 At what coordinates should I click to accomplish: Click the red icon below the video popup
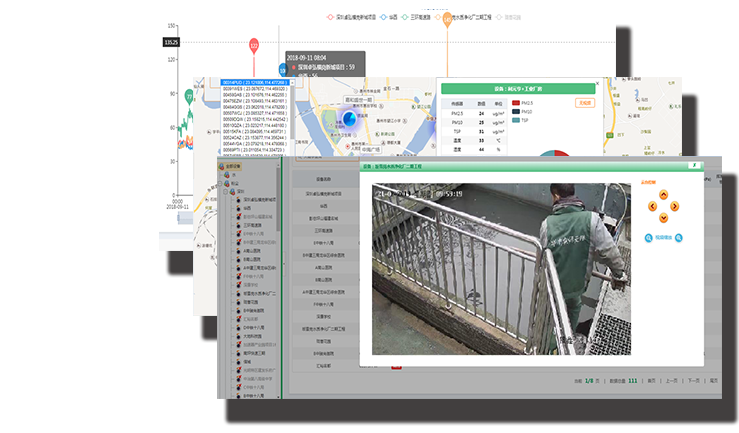click(396, 366)
